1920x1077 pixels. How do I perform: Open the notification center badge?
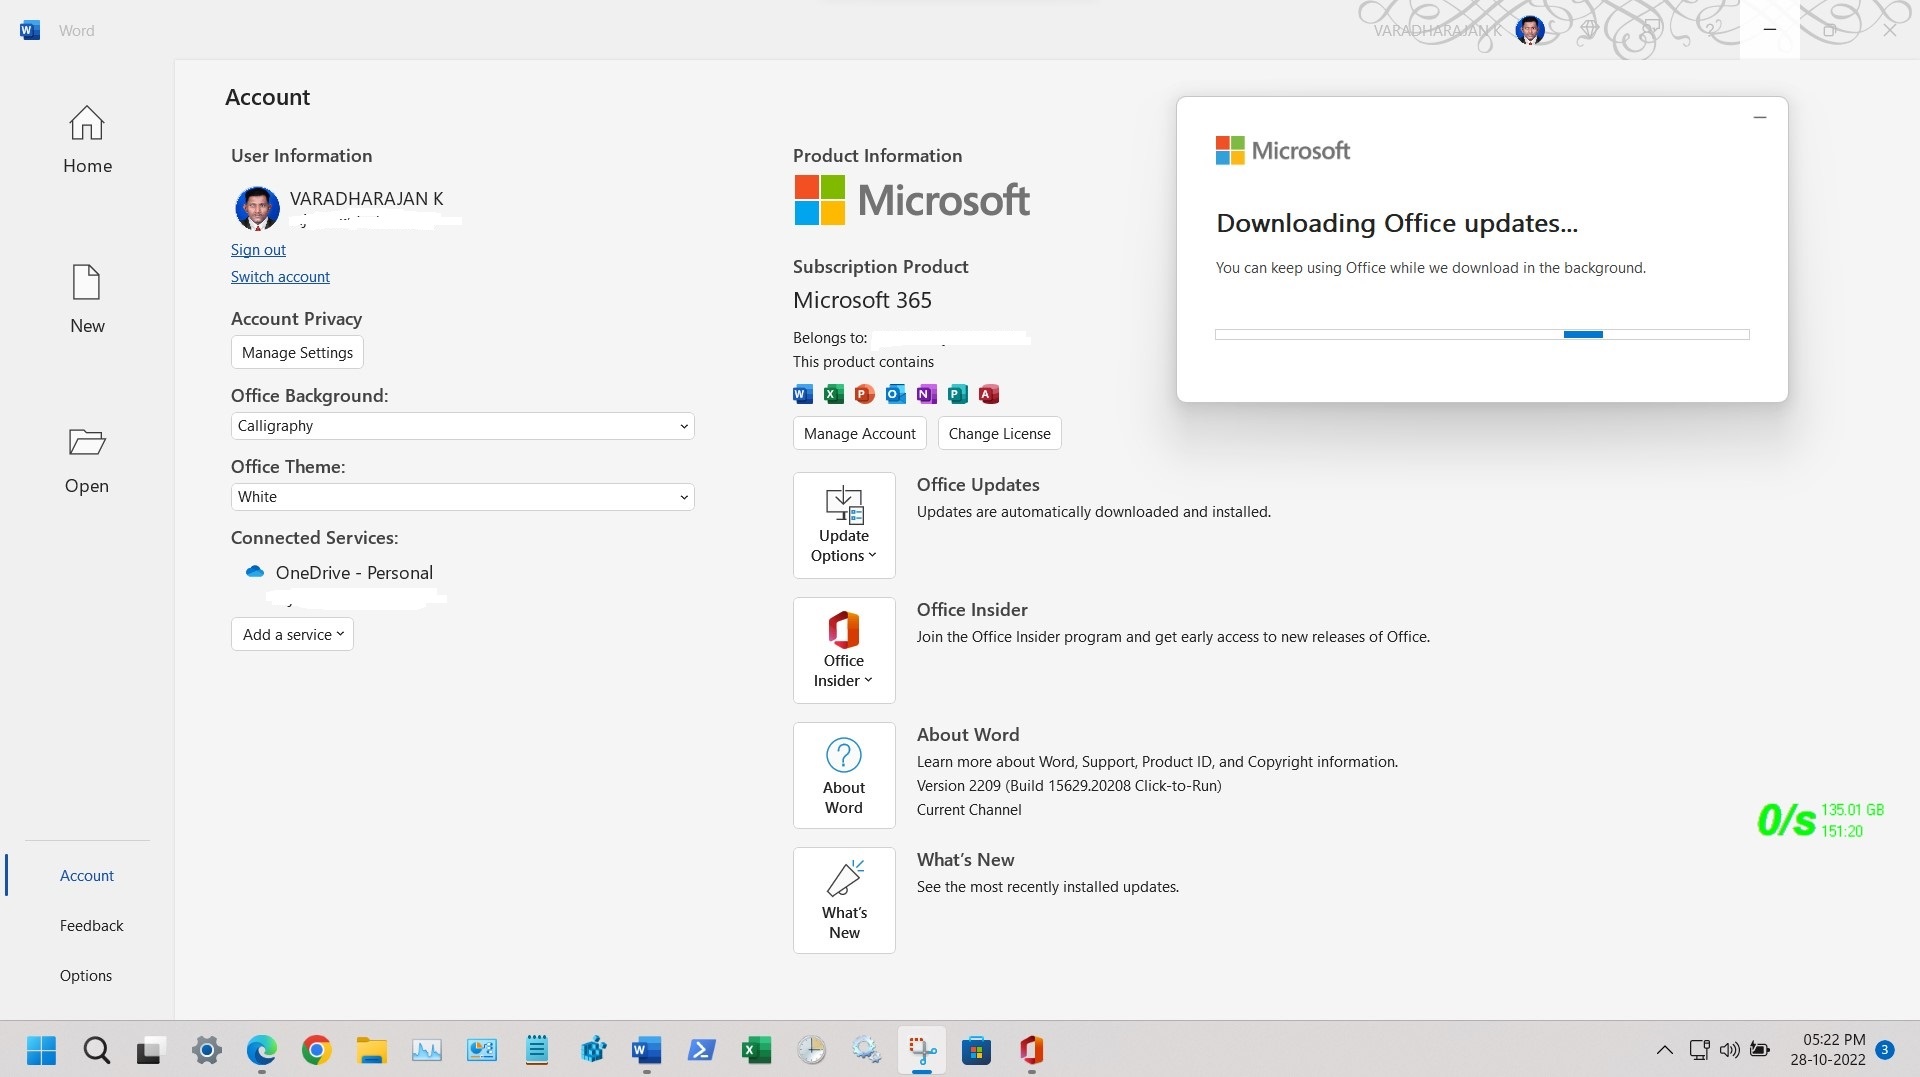(x=1885, y=1050)
